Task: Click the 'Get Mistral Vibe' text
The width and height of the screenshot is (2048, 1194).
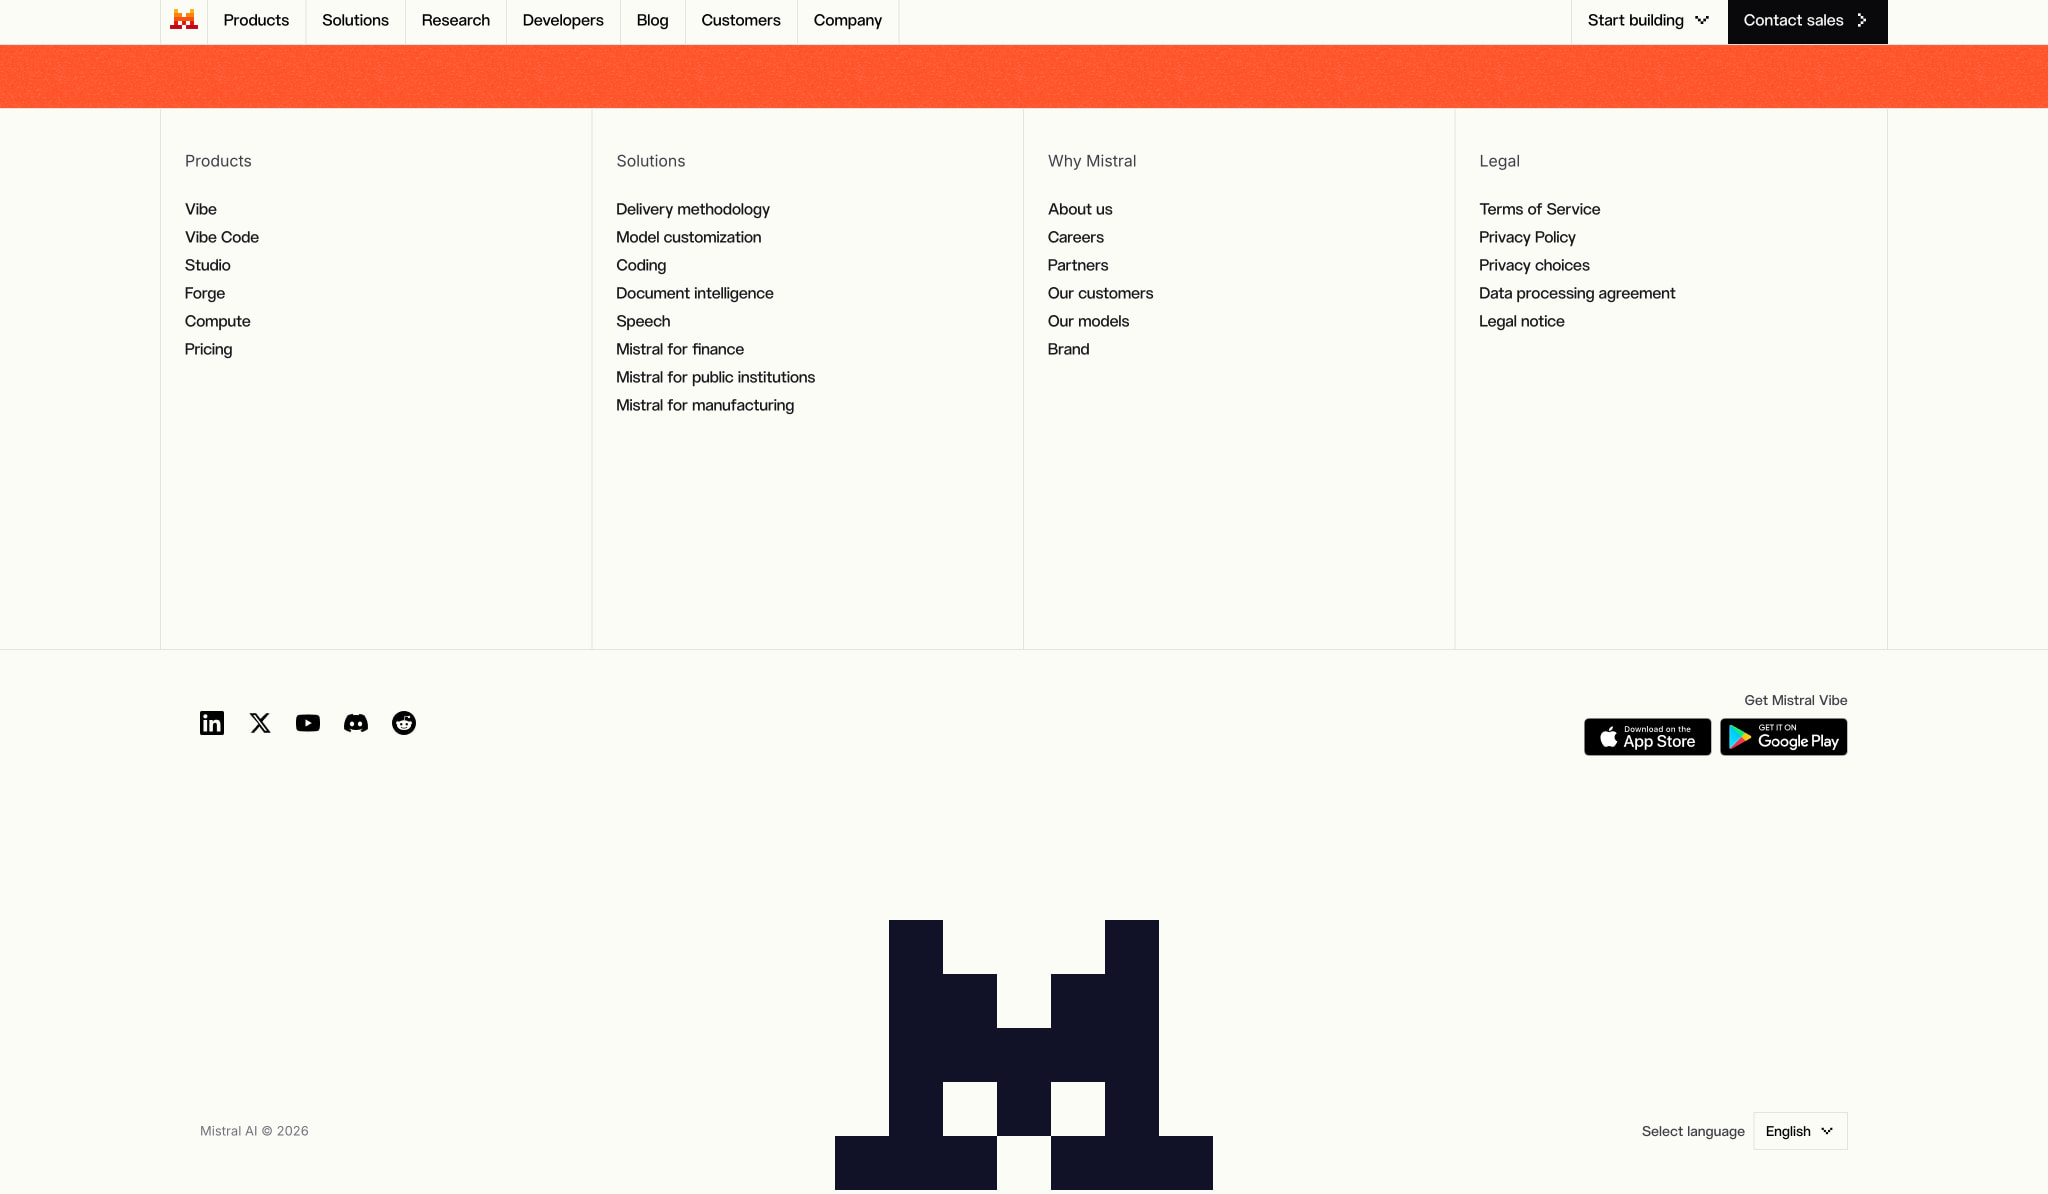Action: click(1796, 700)
